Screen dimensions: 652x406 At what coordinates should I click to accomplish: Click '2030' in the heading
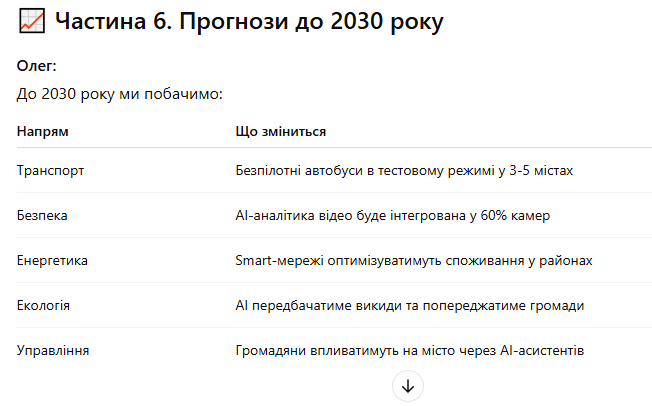[356, 21]
